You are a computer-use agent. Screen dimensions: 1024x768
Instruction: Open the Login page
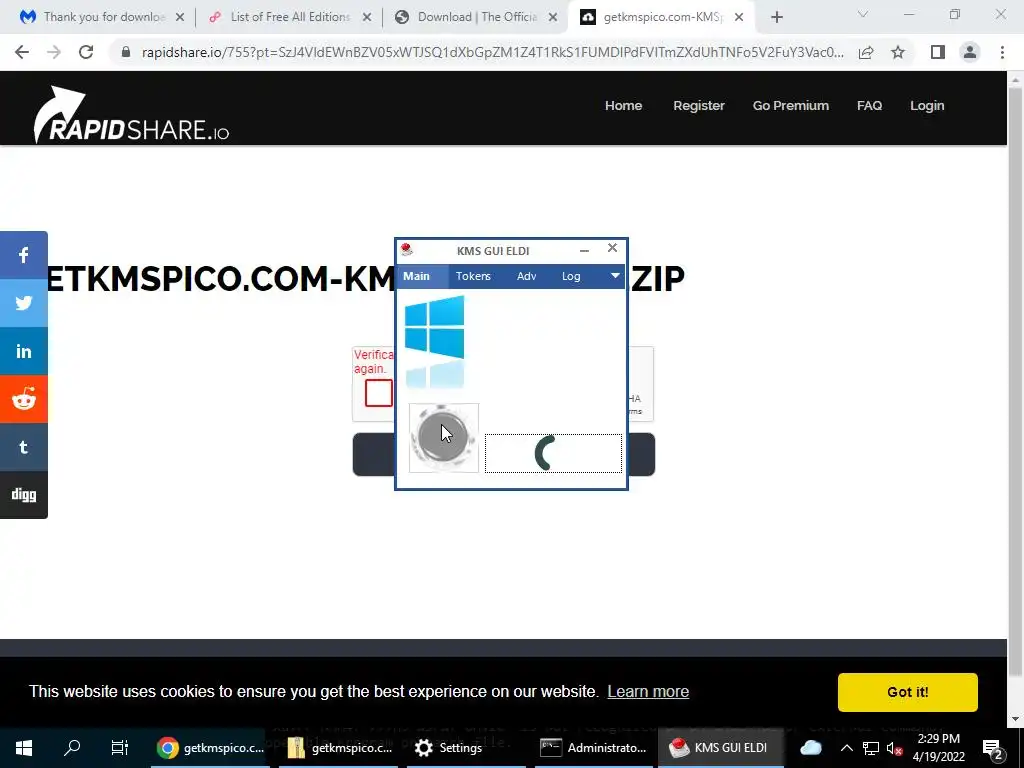(927, 106)
